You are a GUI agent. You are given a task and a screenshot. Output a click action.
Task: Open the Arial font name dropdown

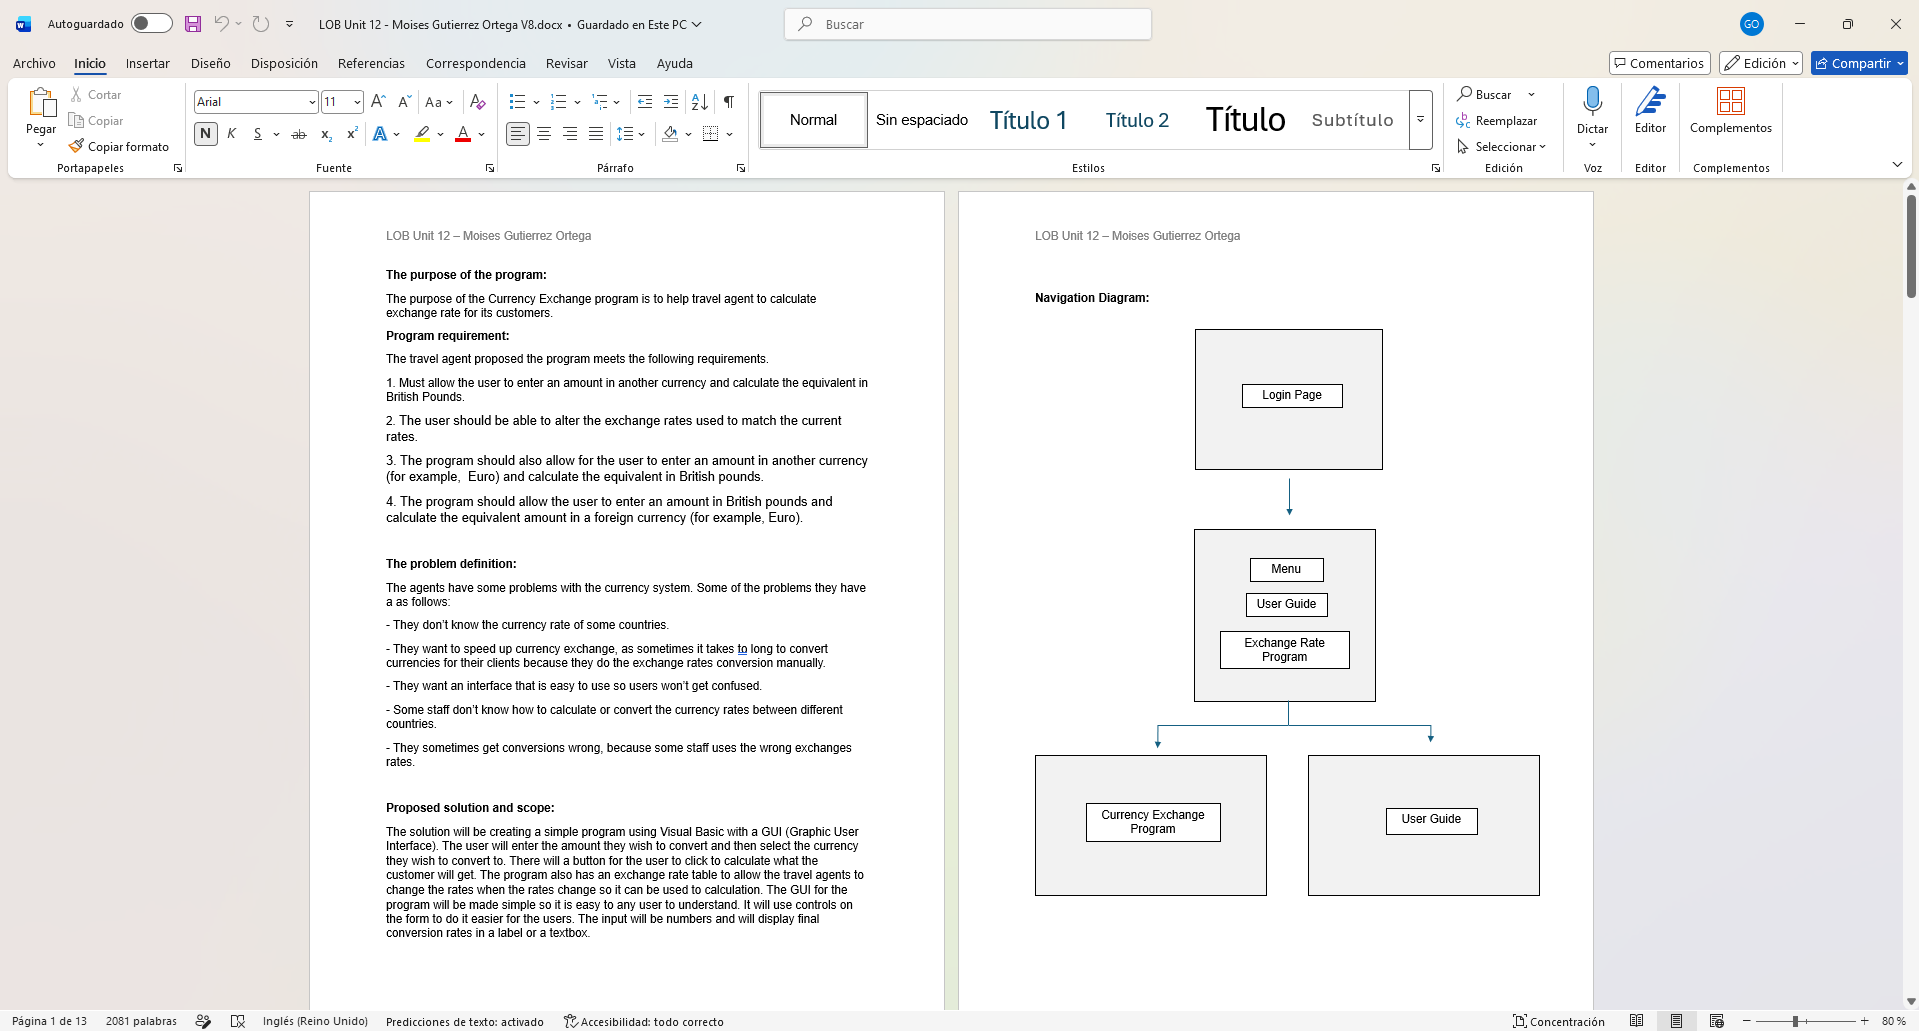(312, 102)
